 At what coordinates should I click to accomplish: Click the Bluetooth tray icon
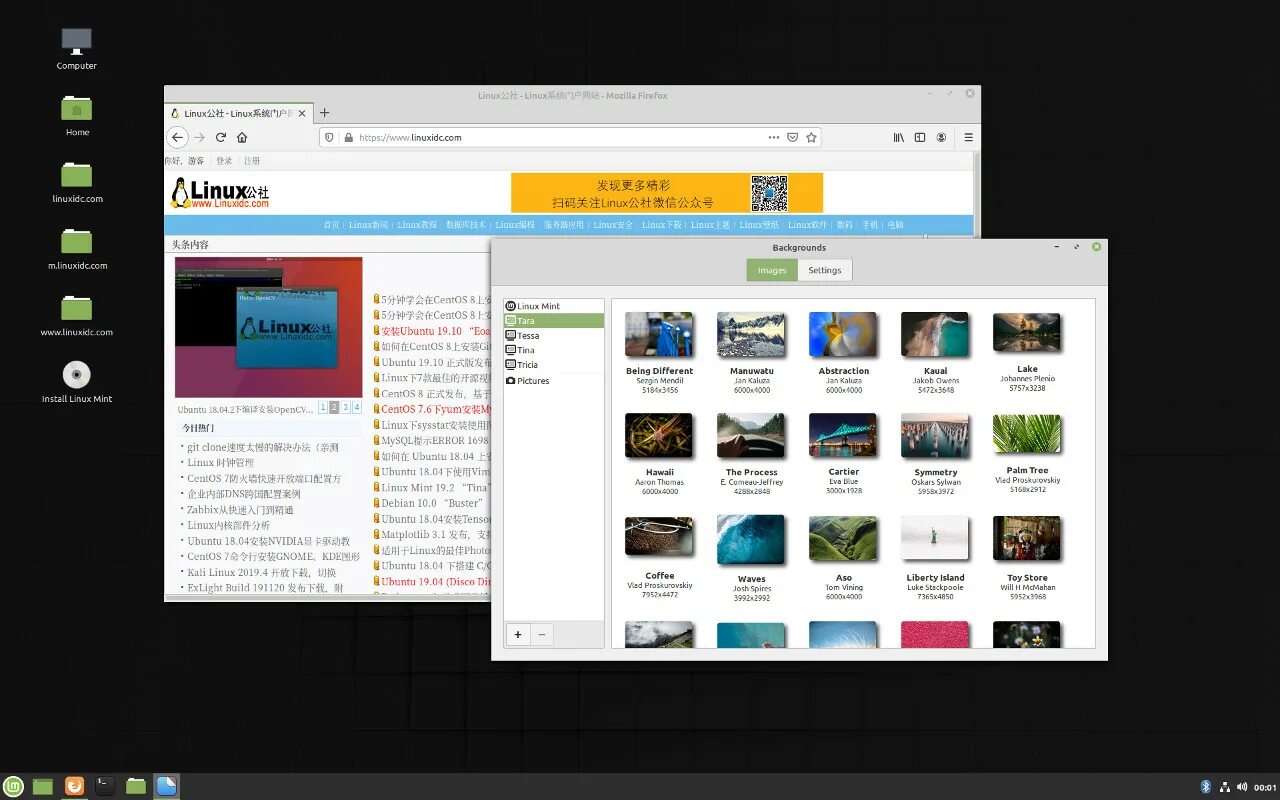pos(1205,787)
